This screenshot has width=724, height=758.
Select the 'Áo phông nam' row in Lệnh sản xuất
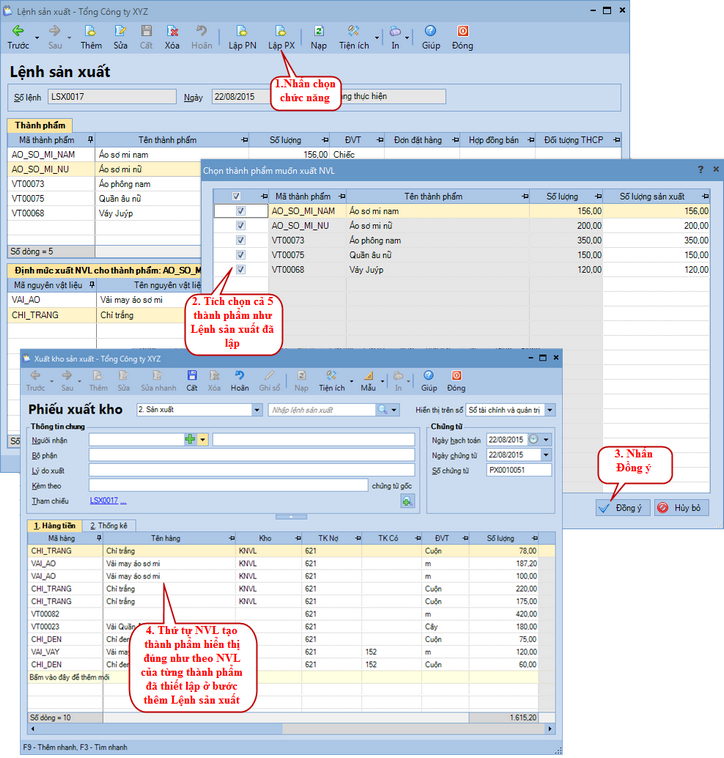pos(104,184)
